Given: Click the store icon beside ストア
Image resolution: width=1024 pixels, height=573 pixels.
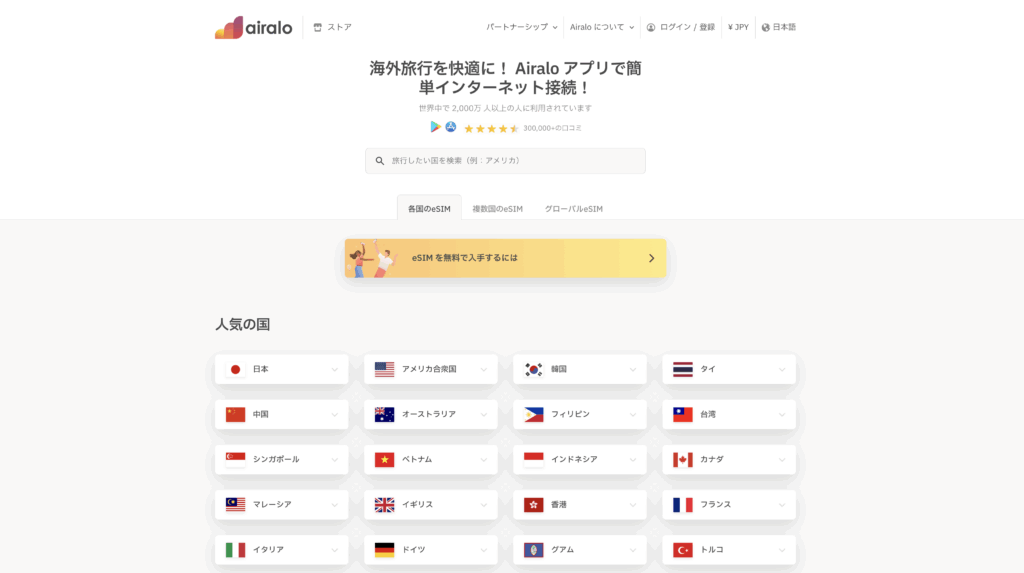Looking at the screenshot, I should coord(317,27).
